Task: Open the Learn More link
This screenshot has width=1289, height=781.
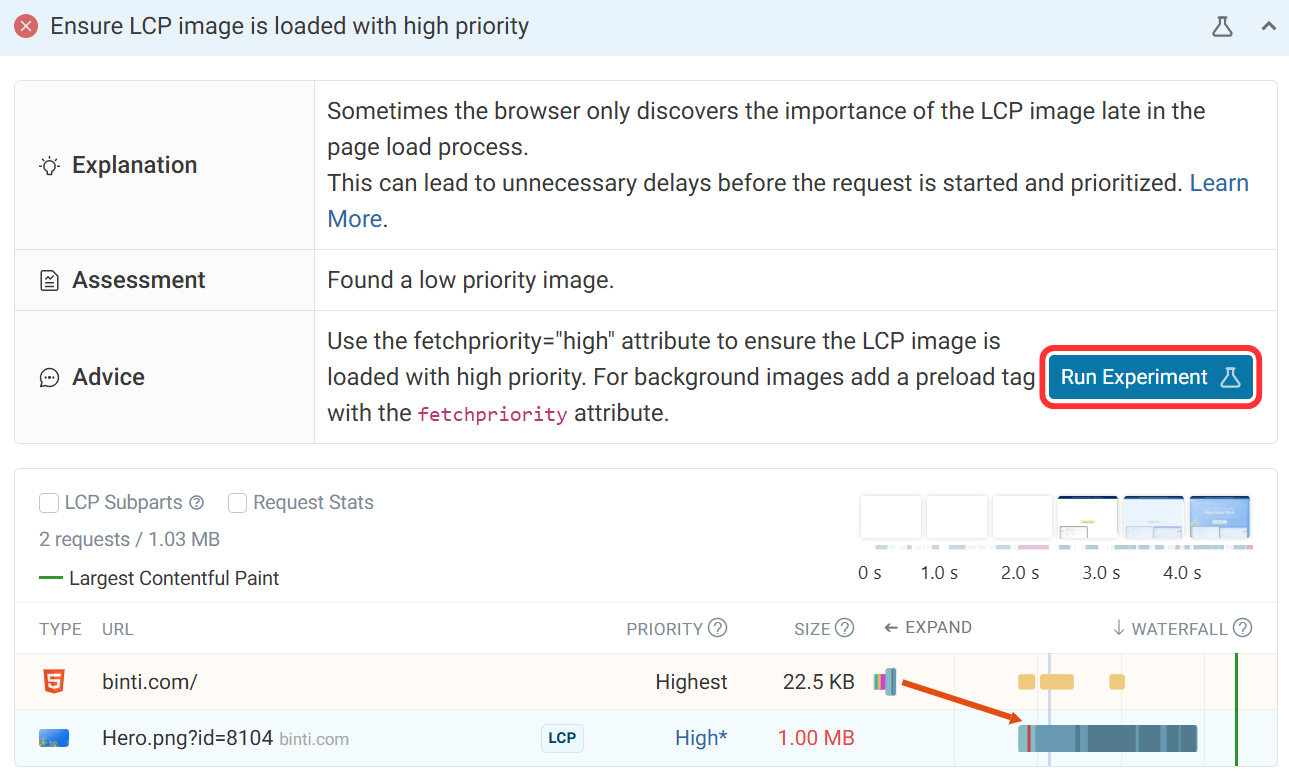Action: [x=1219, y=182]
